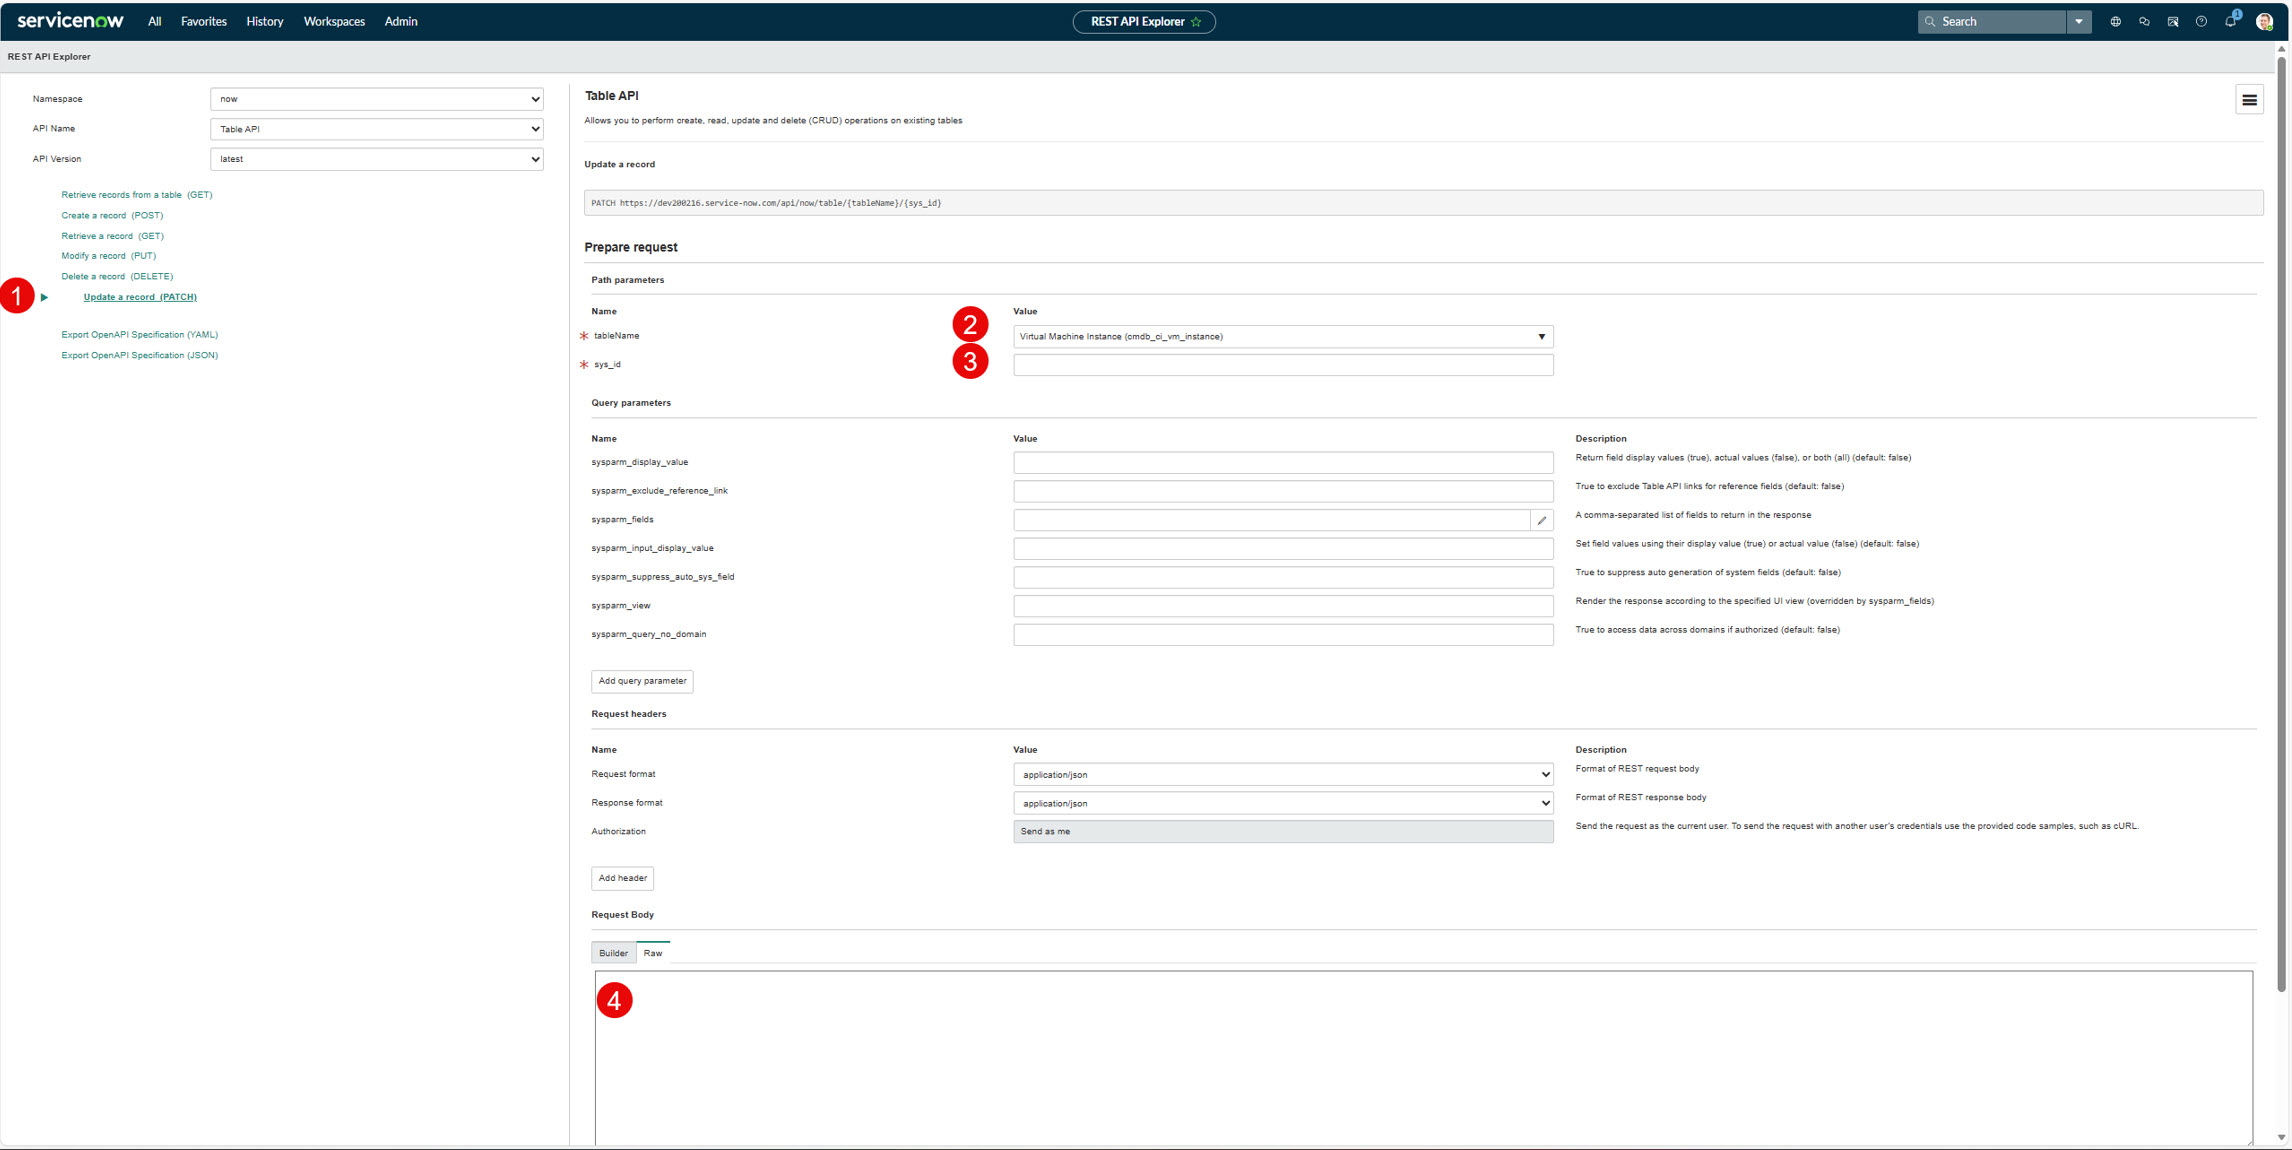Click the sysparm_fields input field
Image resolution: width=2292 pixels, height=1150 pixels.
click(x=1271, y=520)
